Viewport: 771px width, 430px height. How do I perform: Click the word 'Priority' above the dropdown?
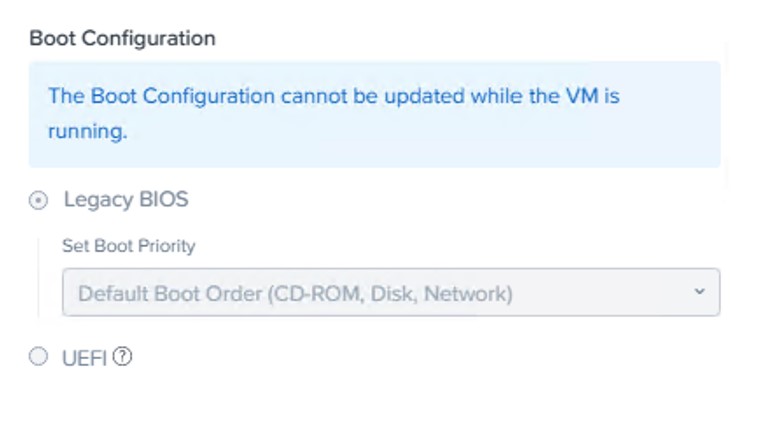pyautogui.click(x=166, y=246)
